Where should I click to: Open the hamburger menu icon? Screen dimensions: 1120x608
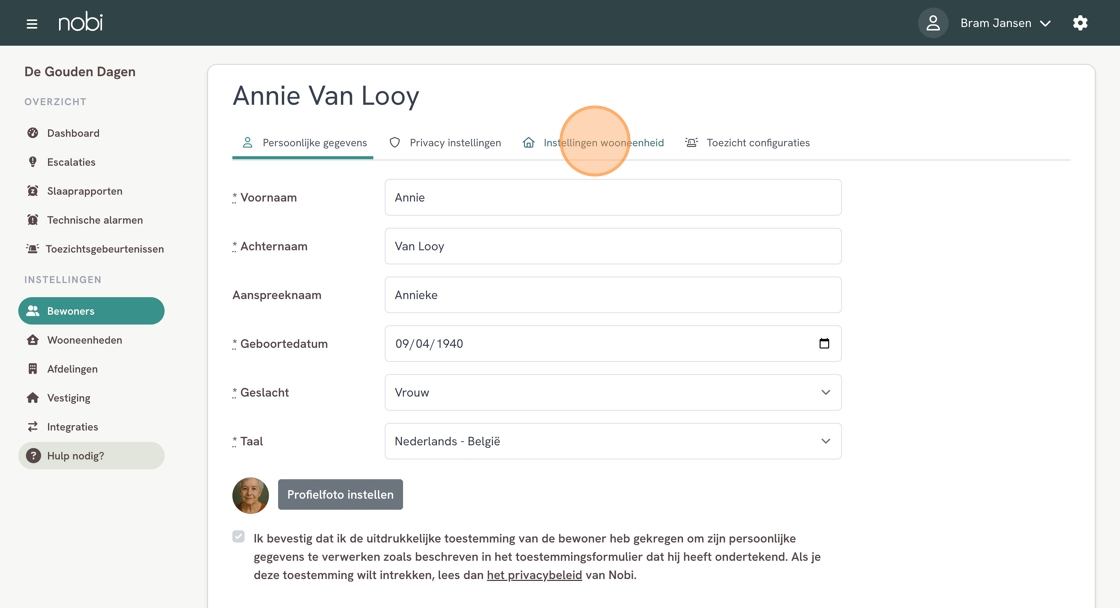(31, 24)
